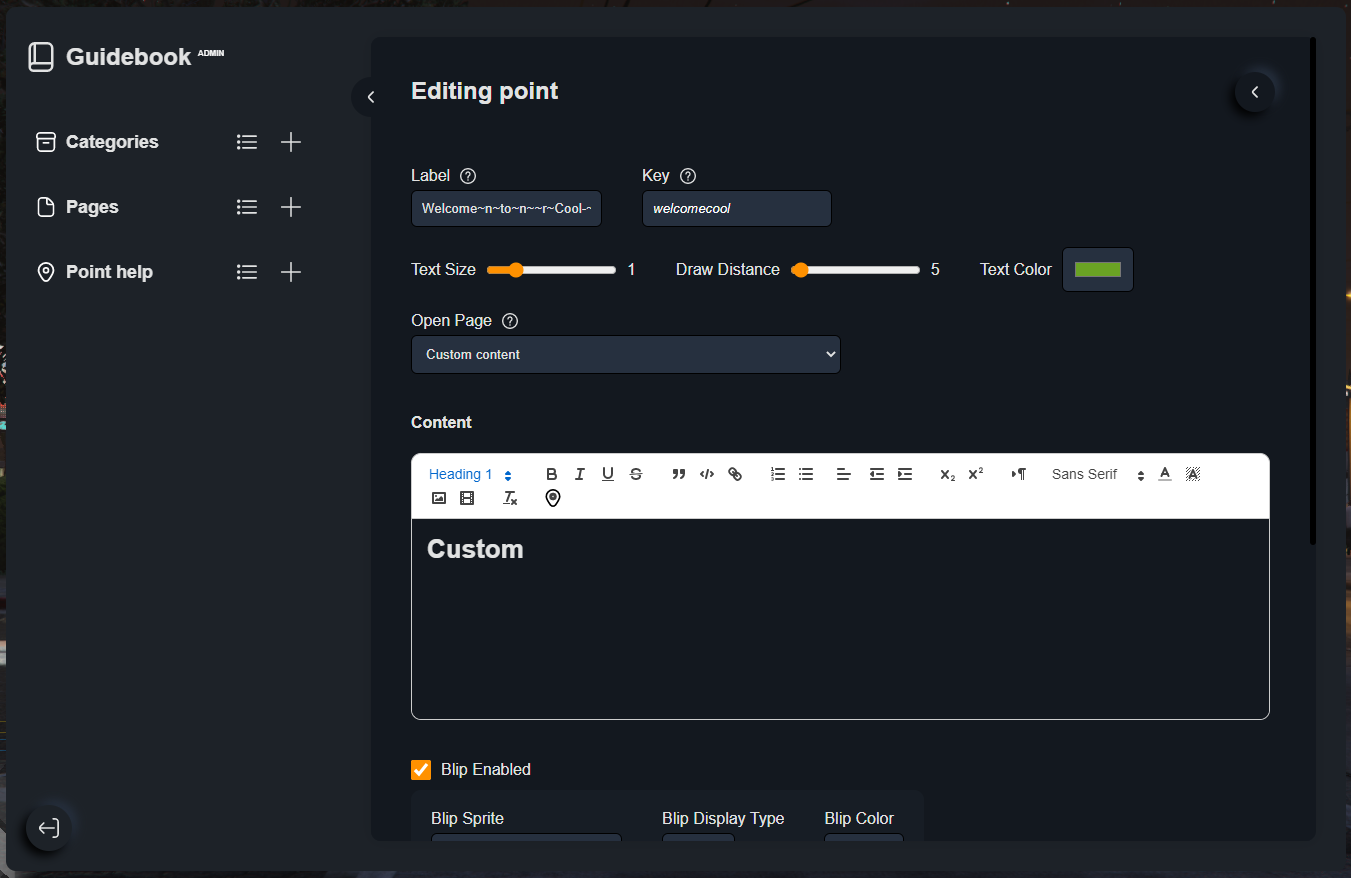
Task: Uncheck the Blip Enabled checkbox
Action: pos(420,769)
